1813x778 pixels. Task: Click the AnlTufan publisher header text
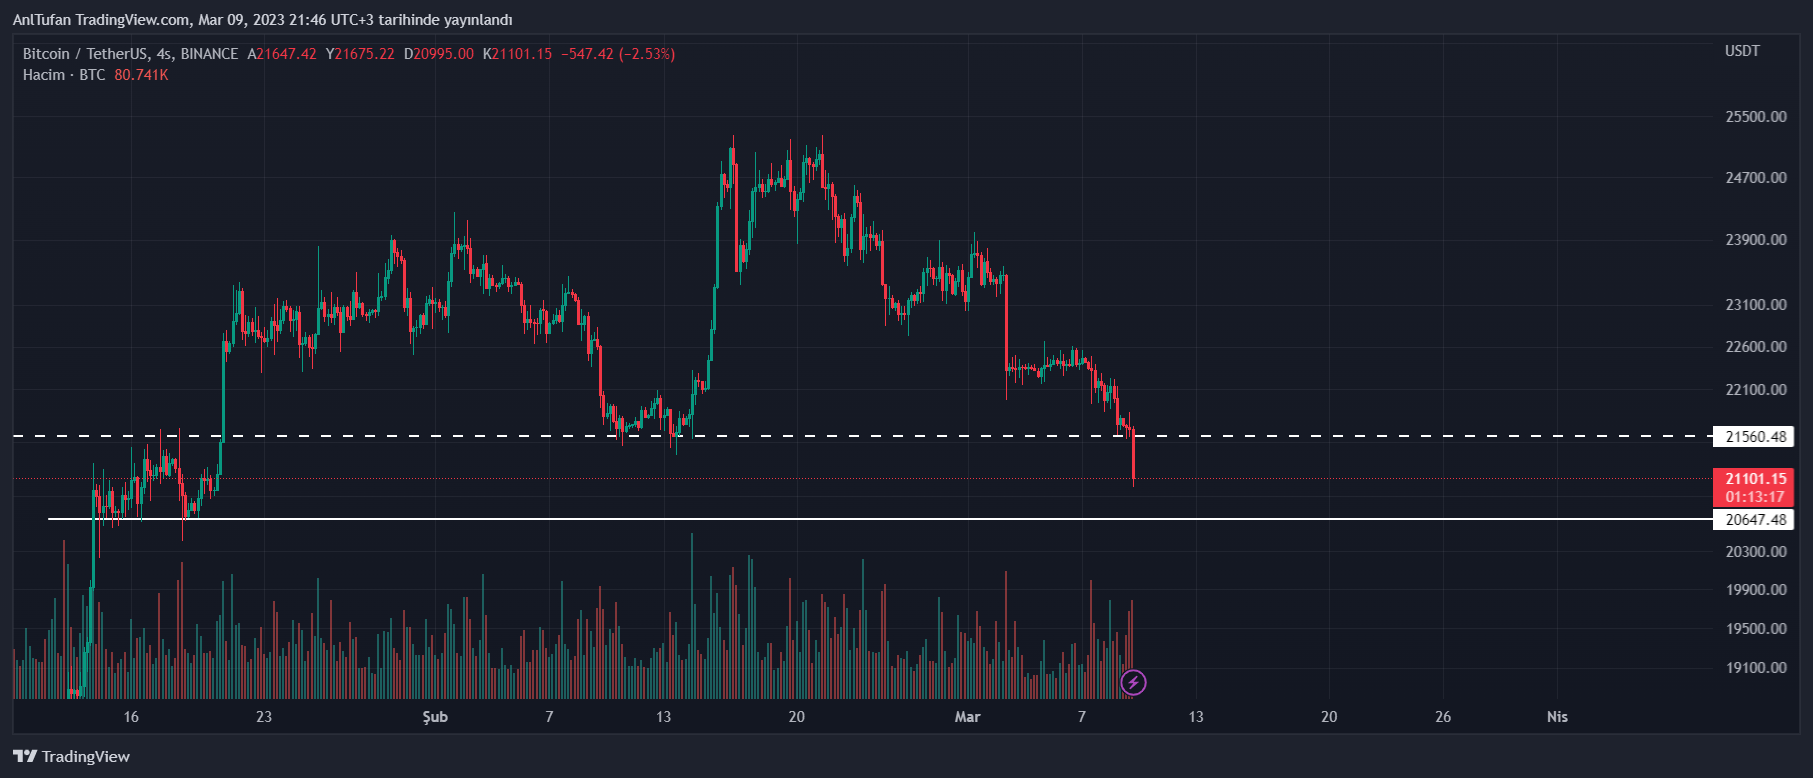coord(262,20)
